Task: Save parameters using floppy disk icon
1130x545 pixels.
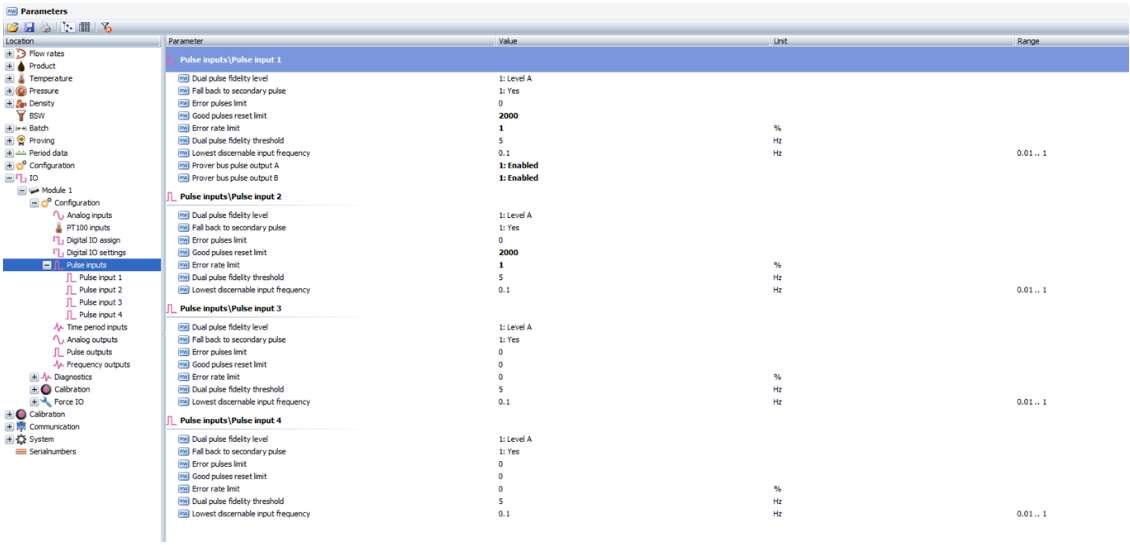Action: [30, 27]
